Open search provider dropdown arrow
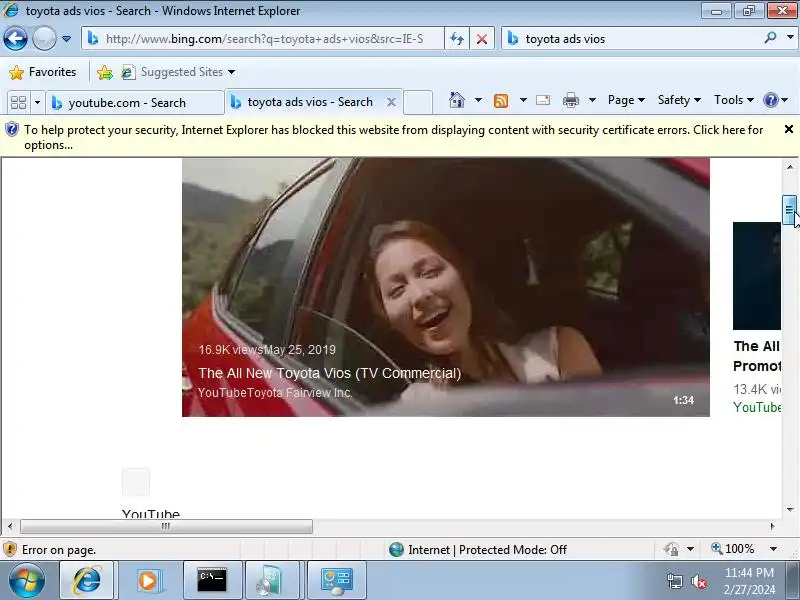800x600 pixels. click(790, 38)
